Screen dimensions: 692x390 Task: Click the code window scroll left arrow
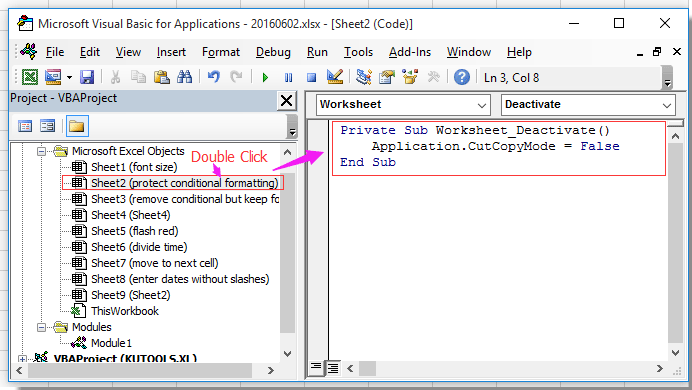pyautogui.click(x=350, y=368)
